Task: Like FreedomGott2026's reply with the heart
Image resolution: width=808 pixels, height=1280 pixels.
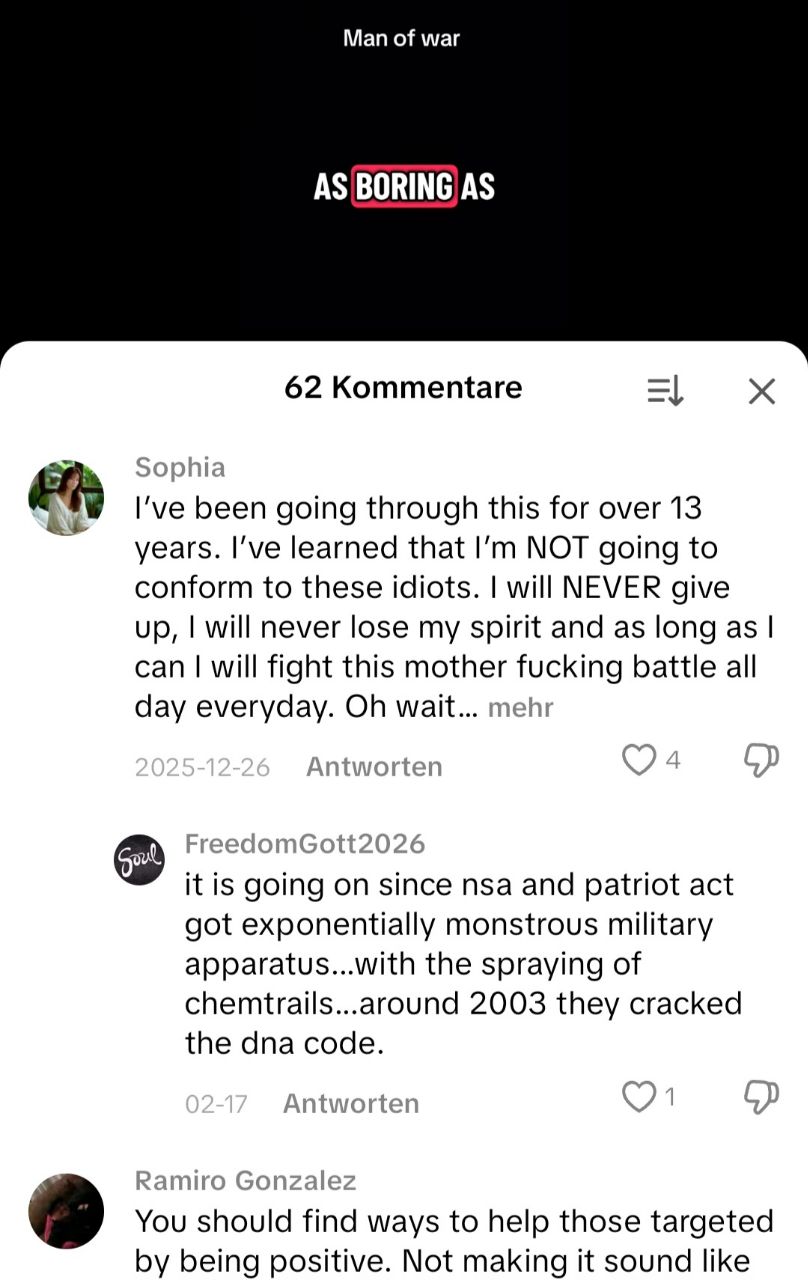Action: tap(638, 1098)
